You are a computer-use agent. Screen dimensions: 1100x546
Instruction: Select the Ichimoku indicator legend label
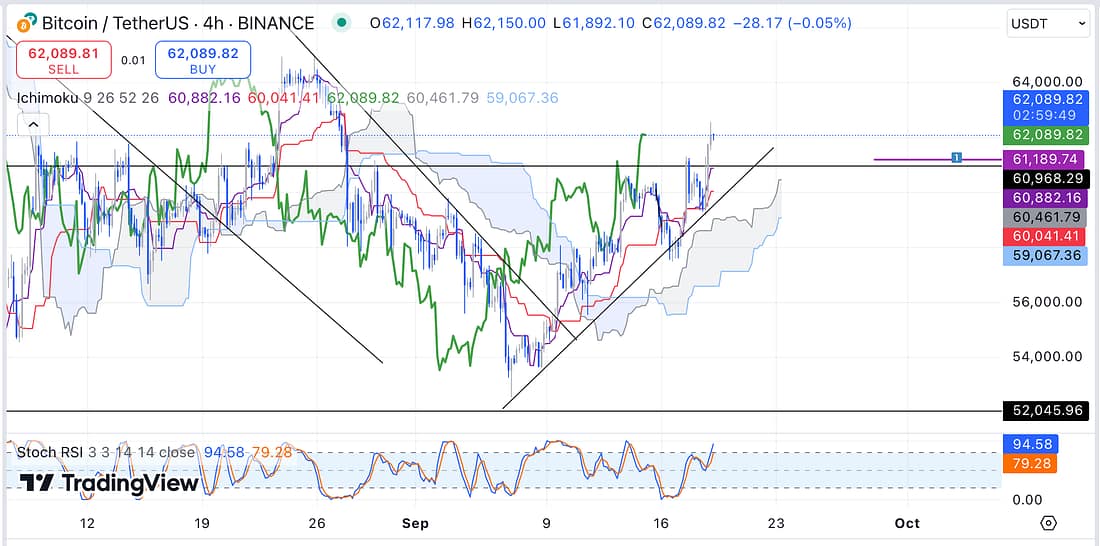point(48,98)
